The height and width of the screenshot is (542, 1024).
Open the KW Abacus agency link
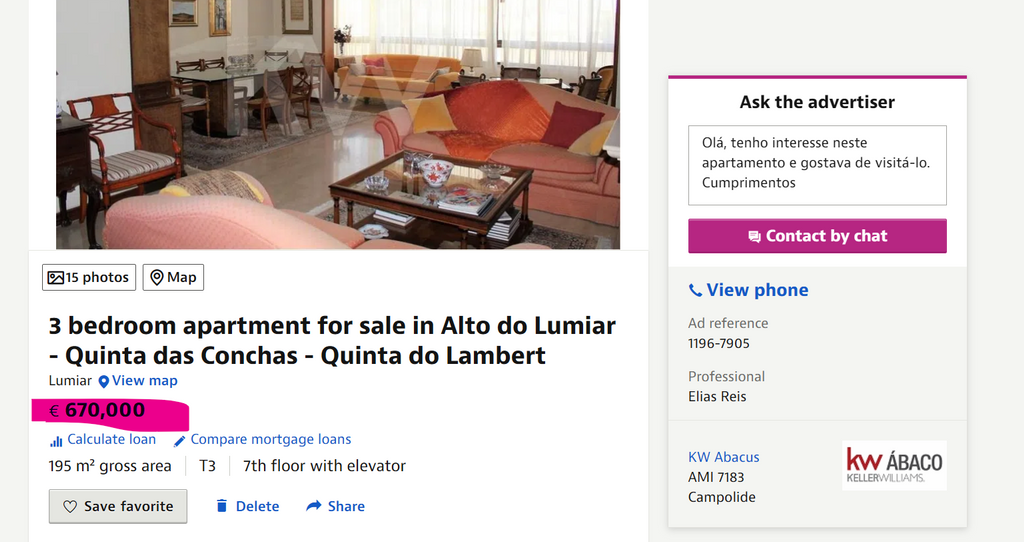(724, 457)
